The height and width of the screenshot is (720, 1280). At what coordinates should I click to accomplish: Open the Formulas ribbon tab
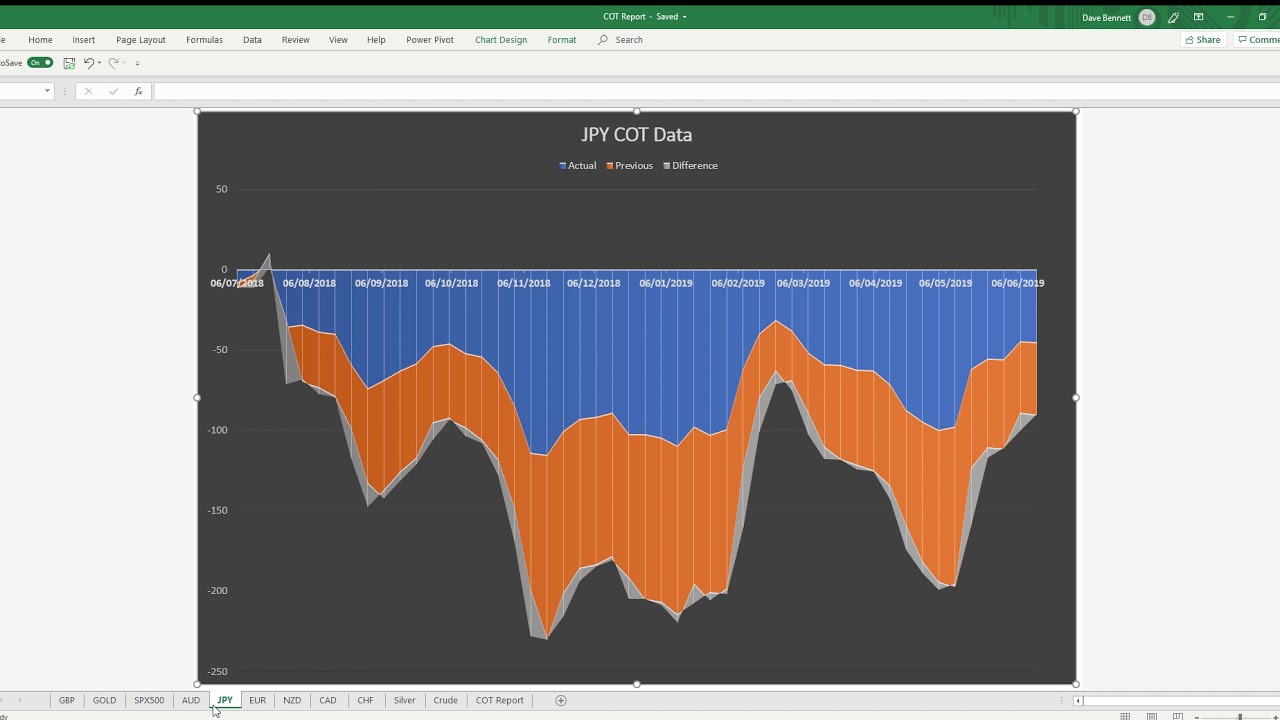[x=204, y=40]
